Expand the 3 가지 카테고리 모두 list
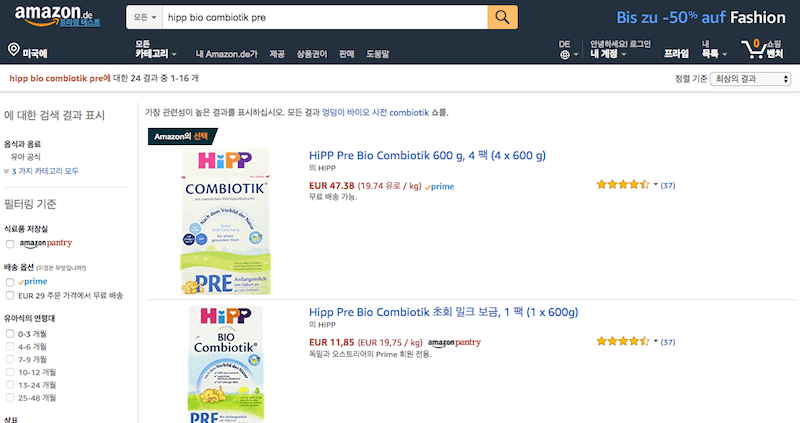The image size is (800, 423). tap(45, 171)
